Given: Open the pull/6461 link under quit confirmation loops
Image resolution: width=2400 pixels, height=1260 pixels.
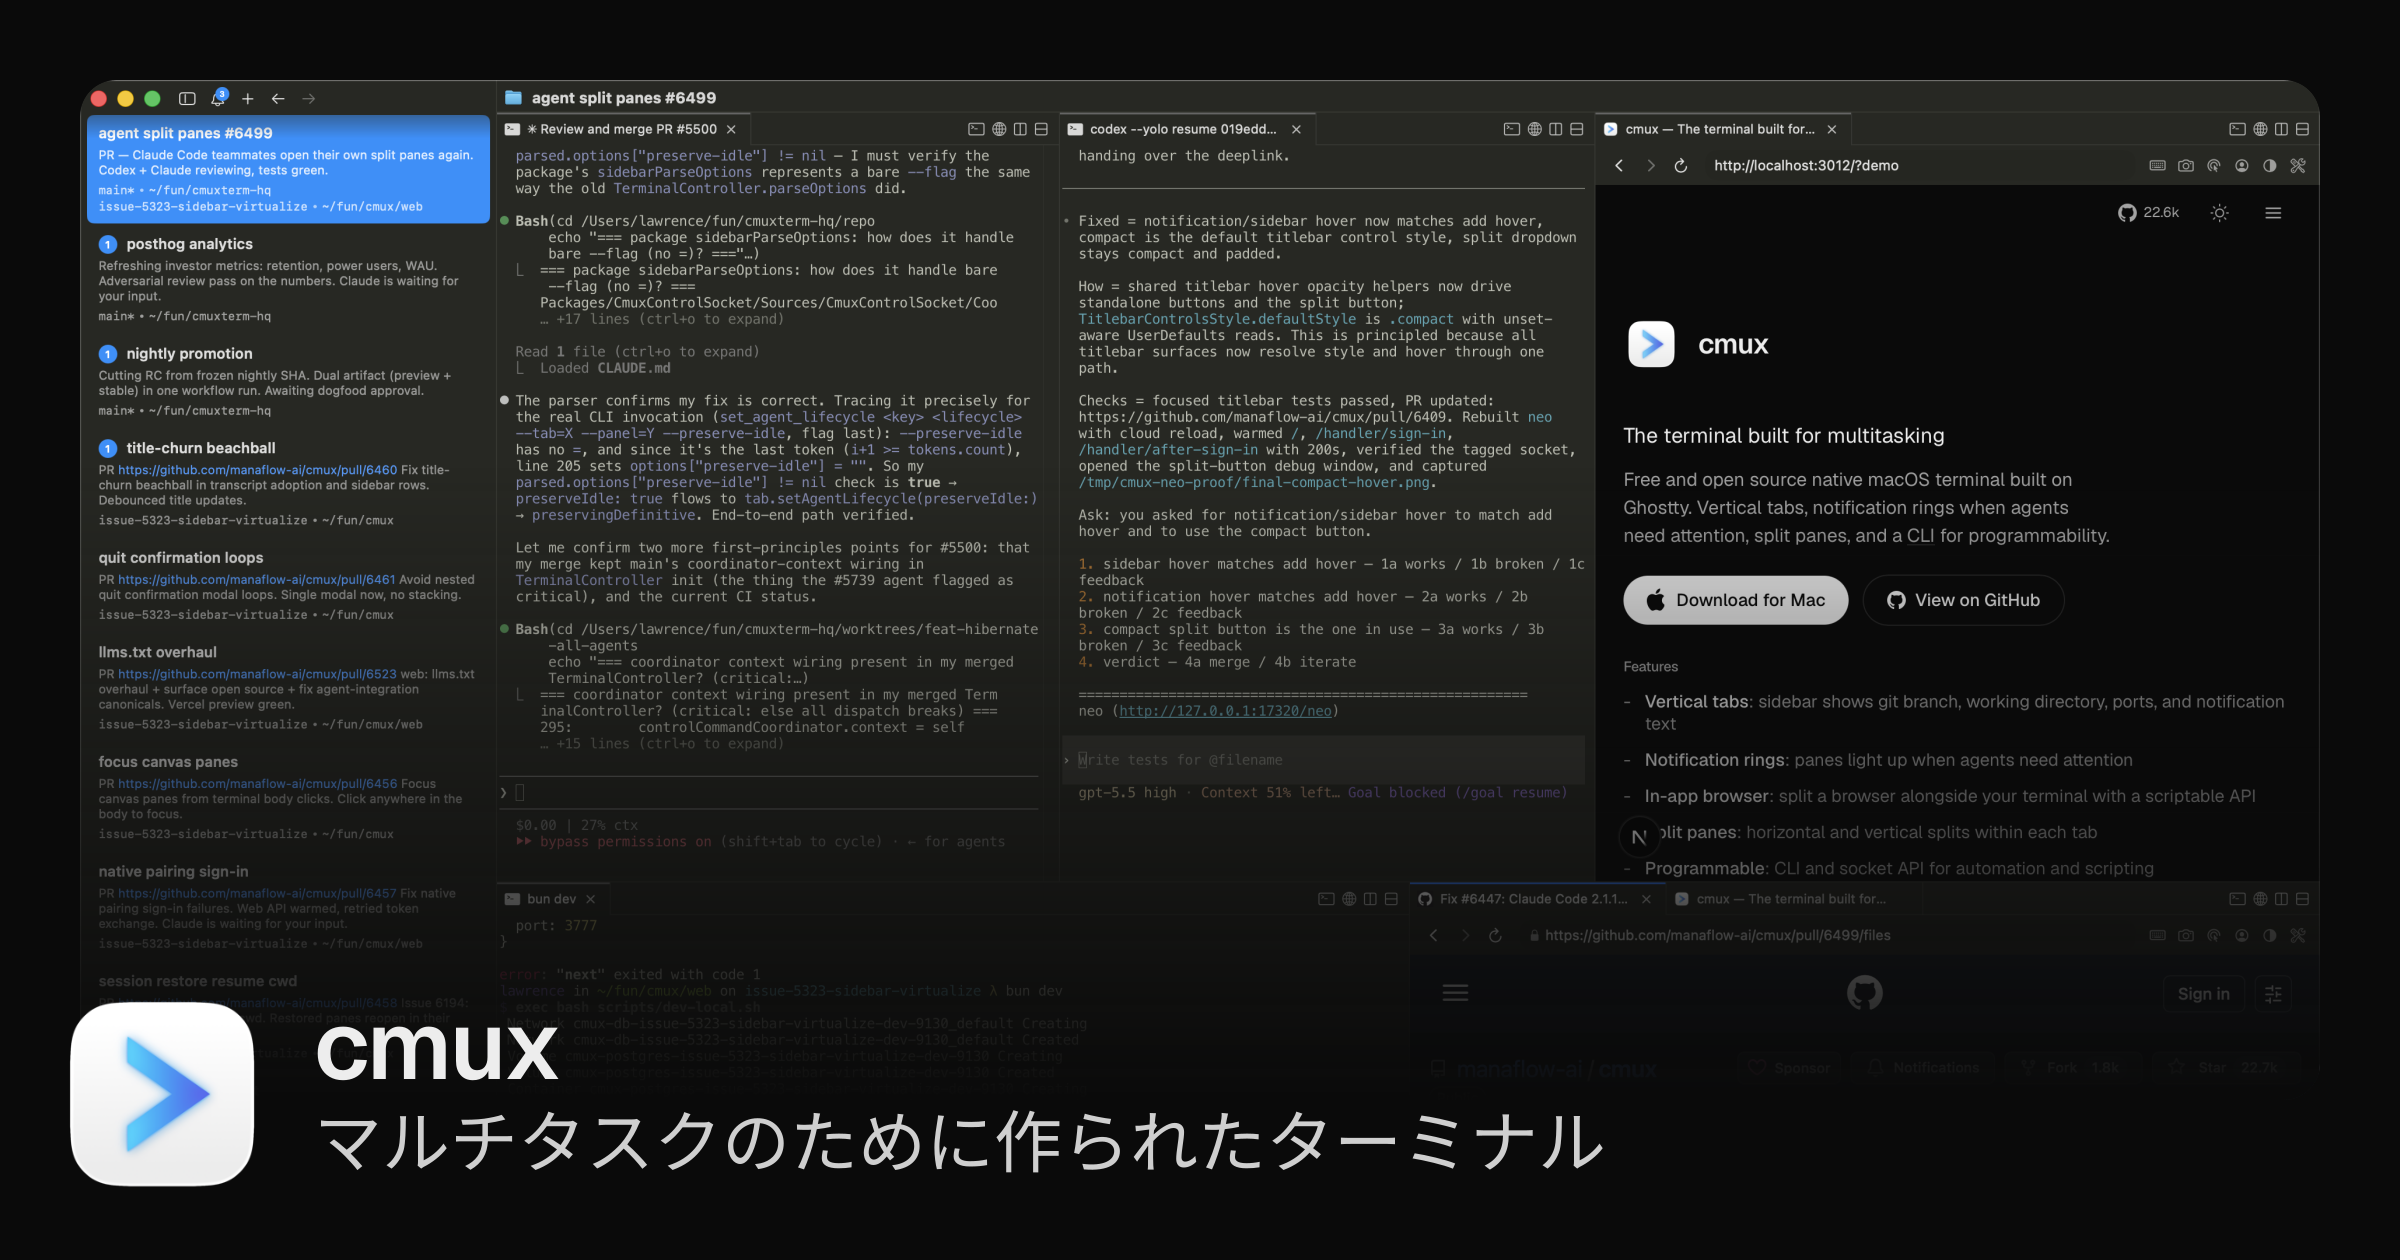Looking at the screenshot, I should click(x=256, y=580).
